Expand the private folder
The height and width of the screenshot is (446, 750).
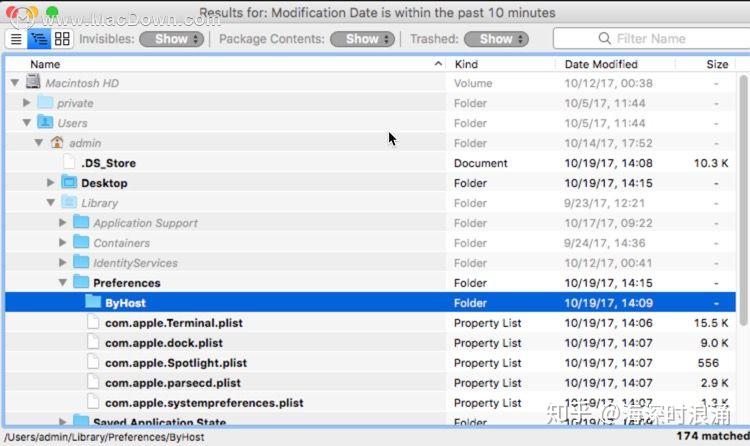tap(27, 102)
